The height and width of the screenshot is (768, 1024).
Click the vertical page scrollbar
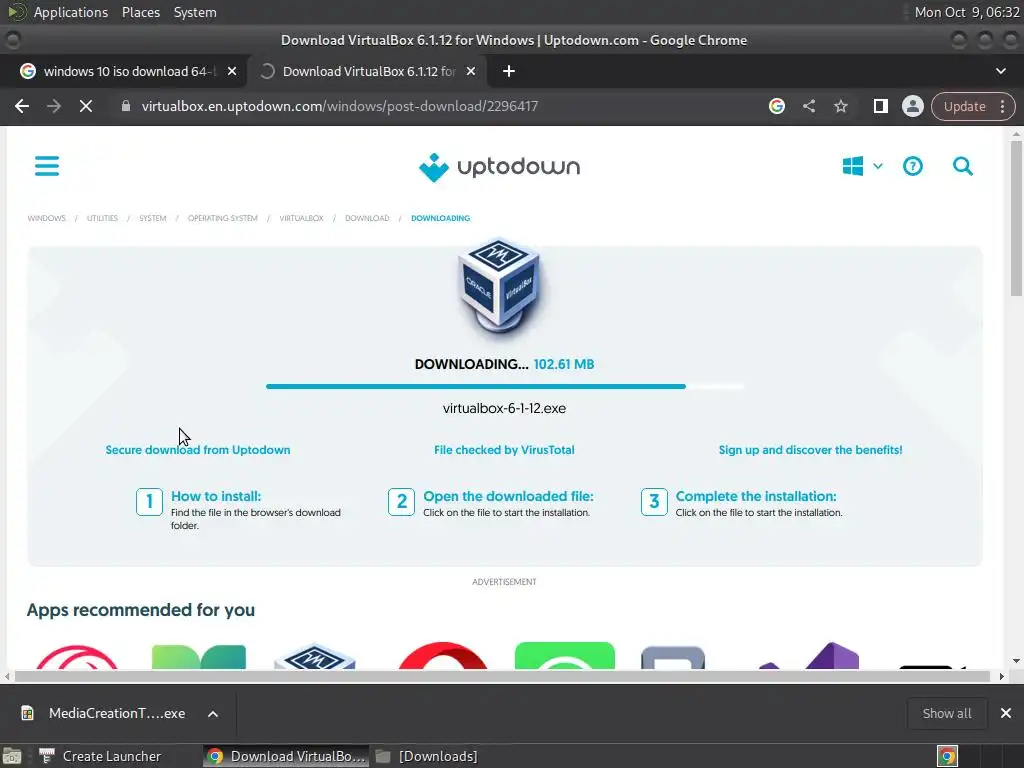[1016, 219]
